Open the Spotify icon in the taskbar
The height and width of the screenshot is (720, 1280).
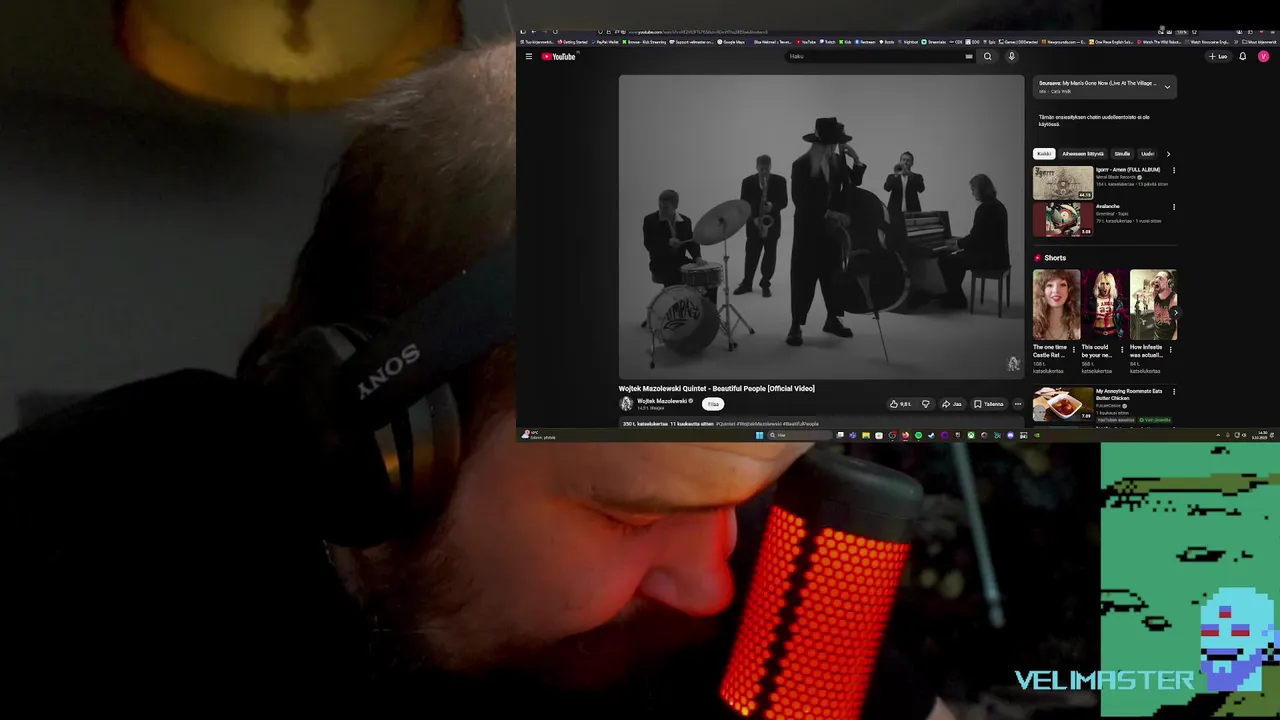918,435
